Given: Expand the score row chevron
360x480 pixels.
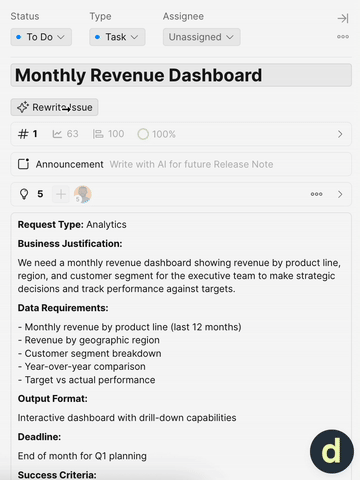Looking at the screenshot, I should point(340,134).
